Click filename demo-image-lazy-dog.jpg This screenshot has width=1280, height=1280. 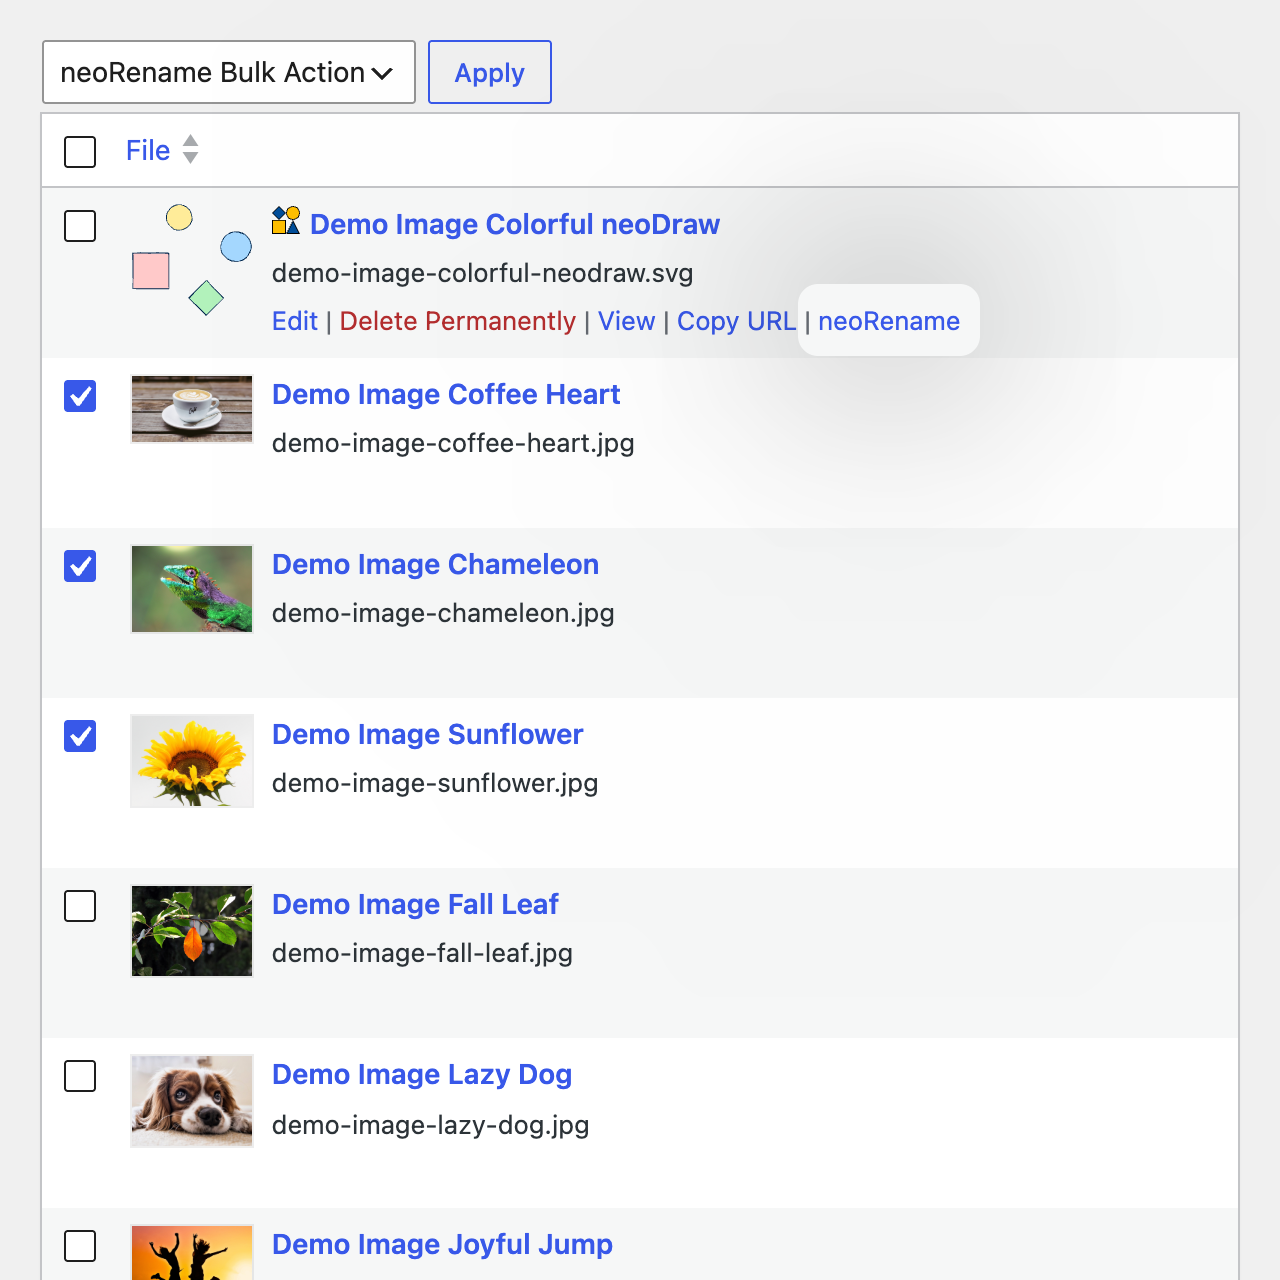[x=431, y=1125]
